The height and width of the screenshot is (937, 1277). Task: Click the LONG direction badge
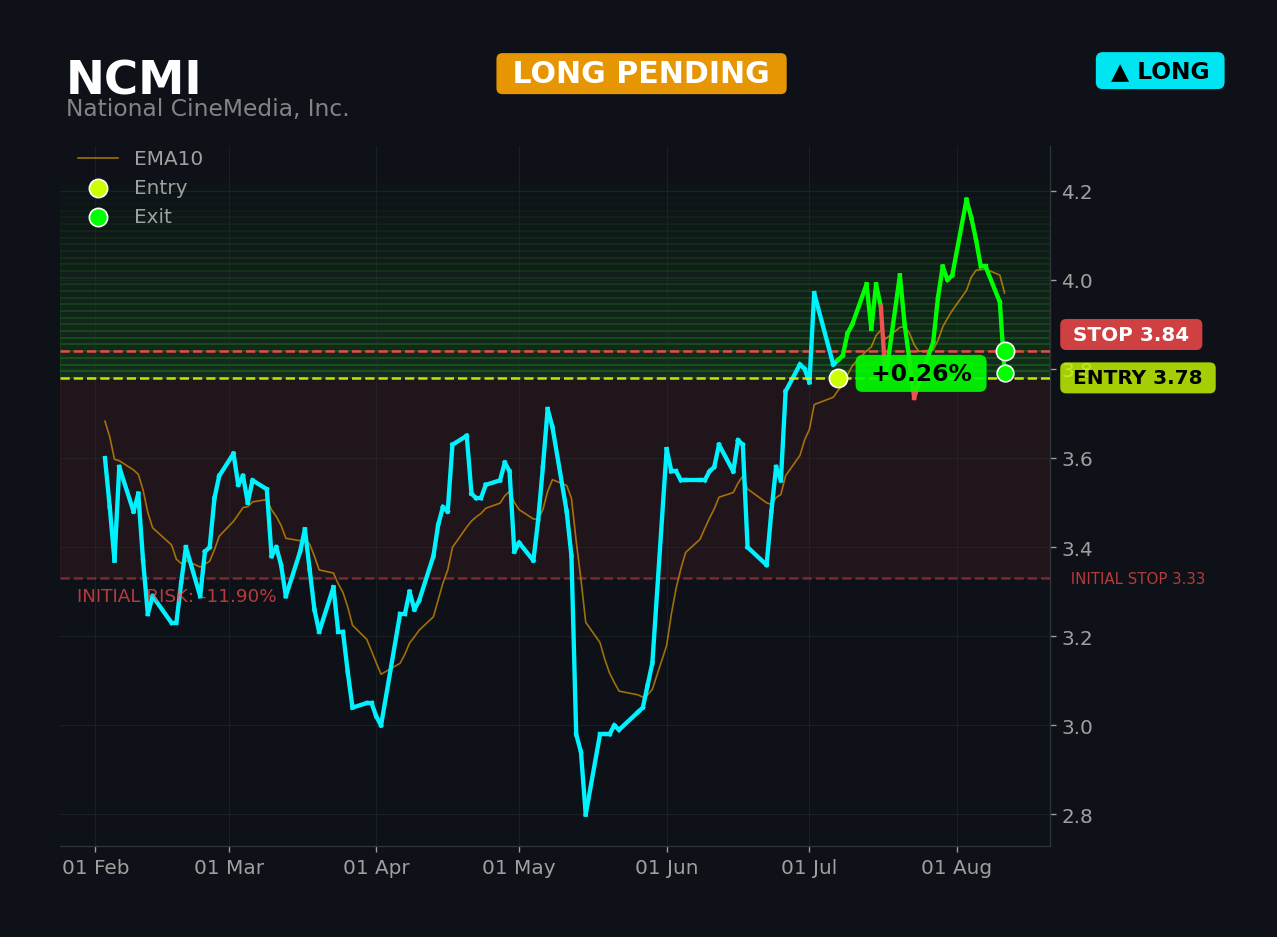pyautogui.click(x=1160, y=71)
